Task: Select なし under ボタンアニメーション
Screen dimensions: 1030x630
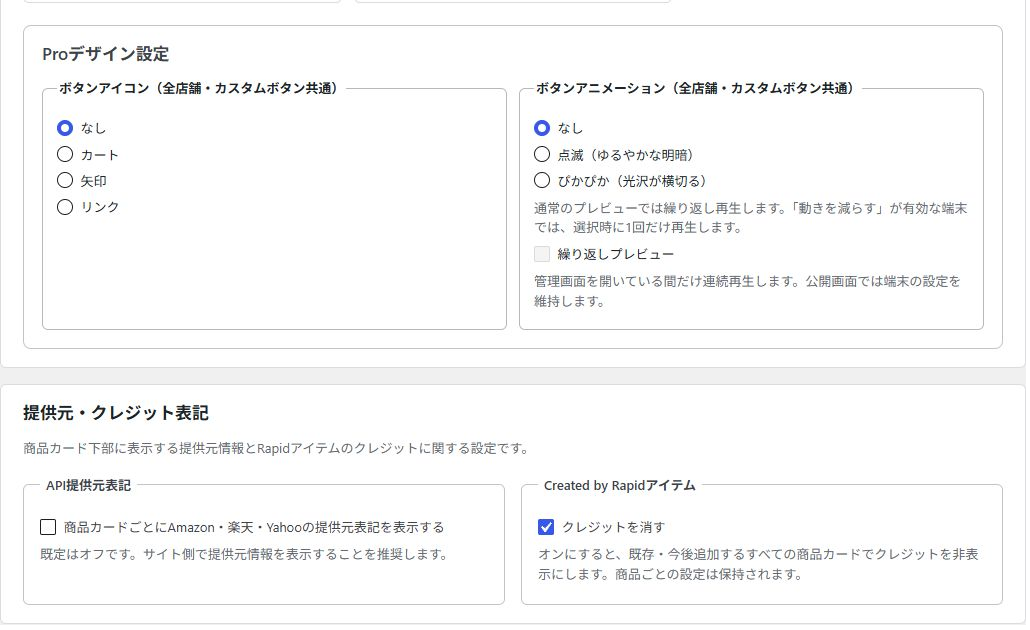Action: tap(541, 128)
